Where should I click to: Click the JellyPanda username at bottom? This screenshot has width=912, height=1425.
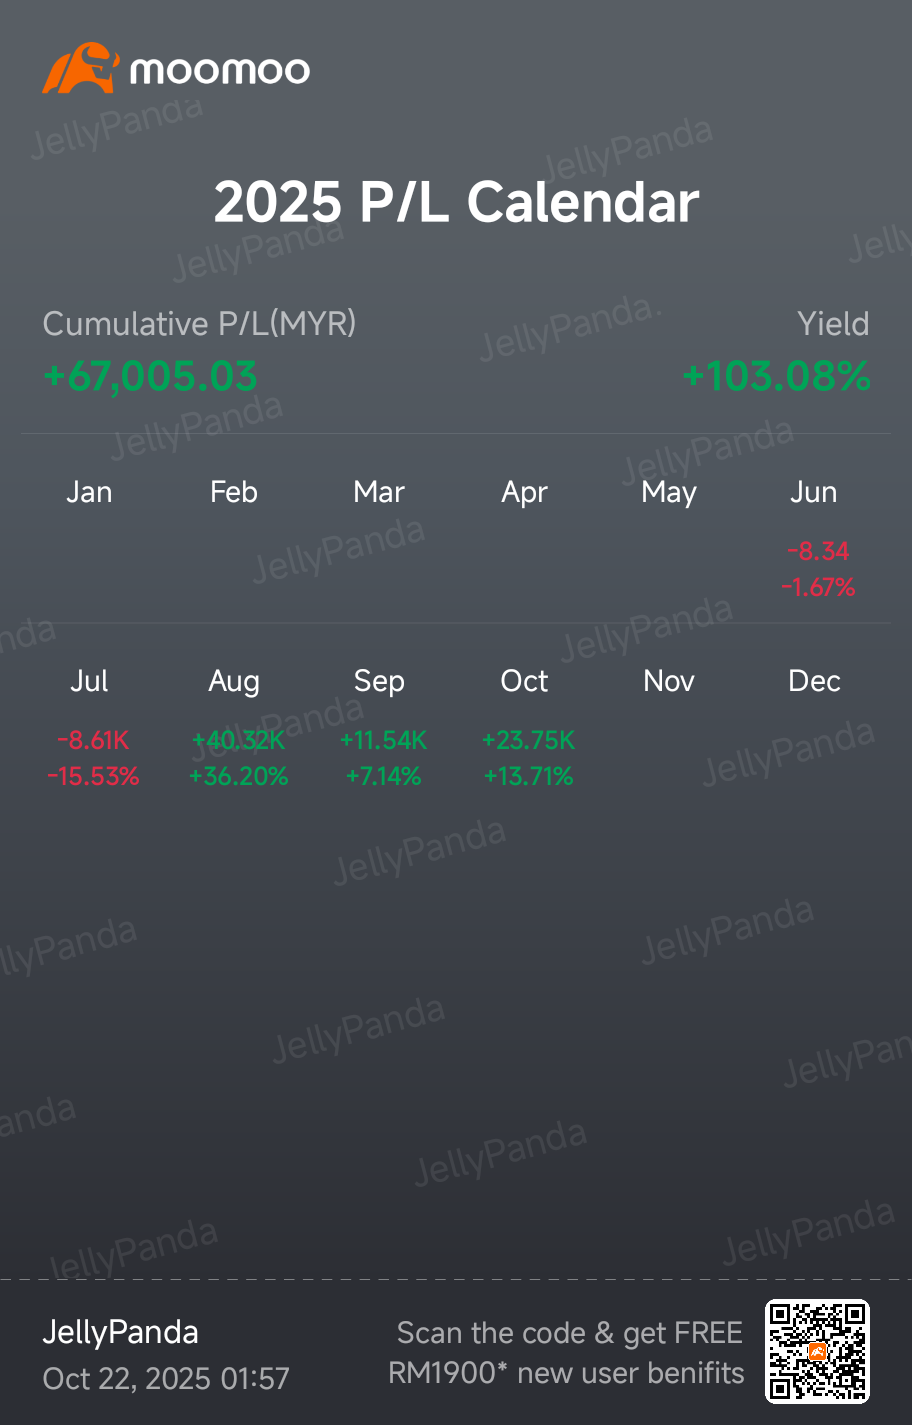coord(120,1333)
